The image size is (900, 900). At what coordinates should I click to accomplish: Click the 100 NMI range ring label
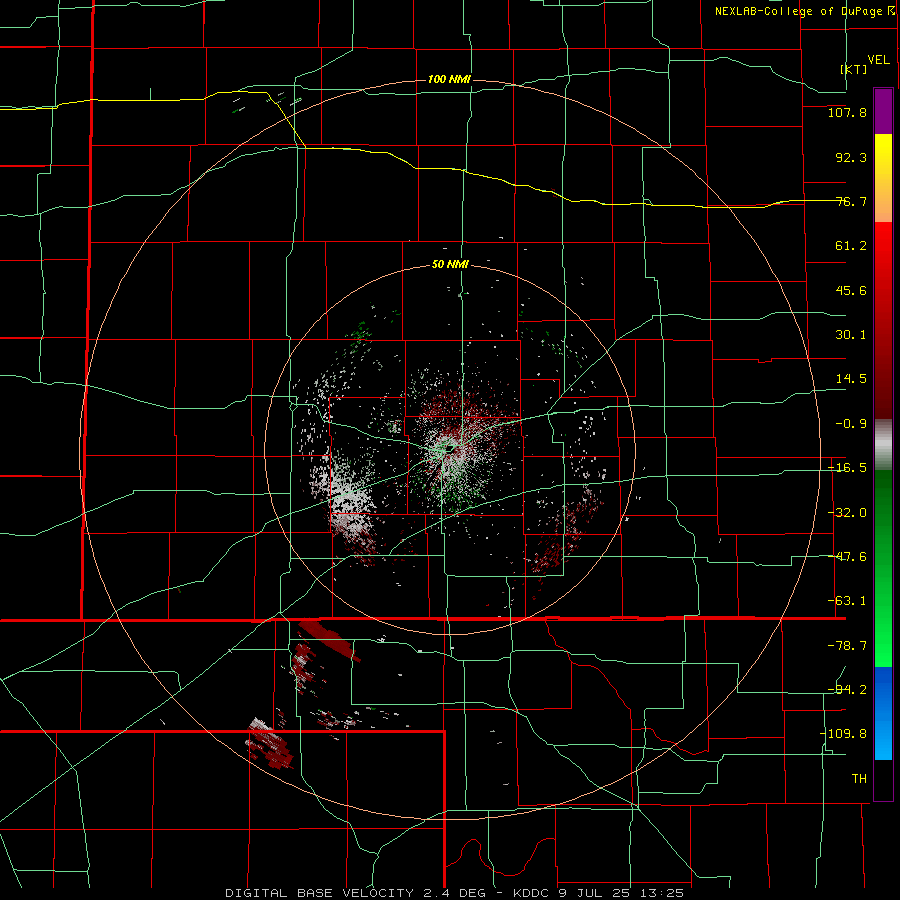point(449,79)
